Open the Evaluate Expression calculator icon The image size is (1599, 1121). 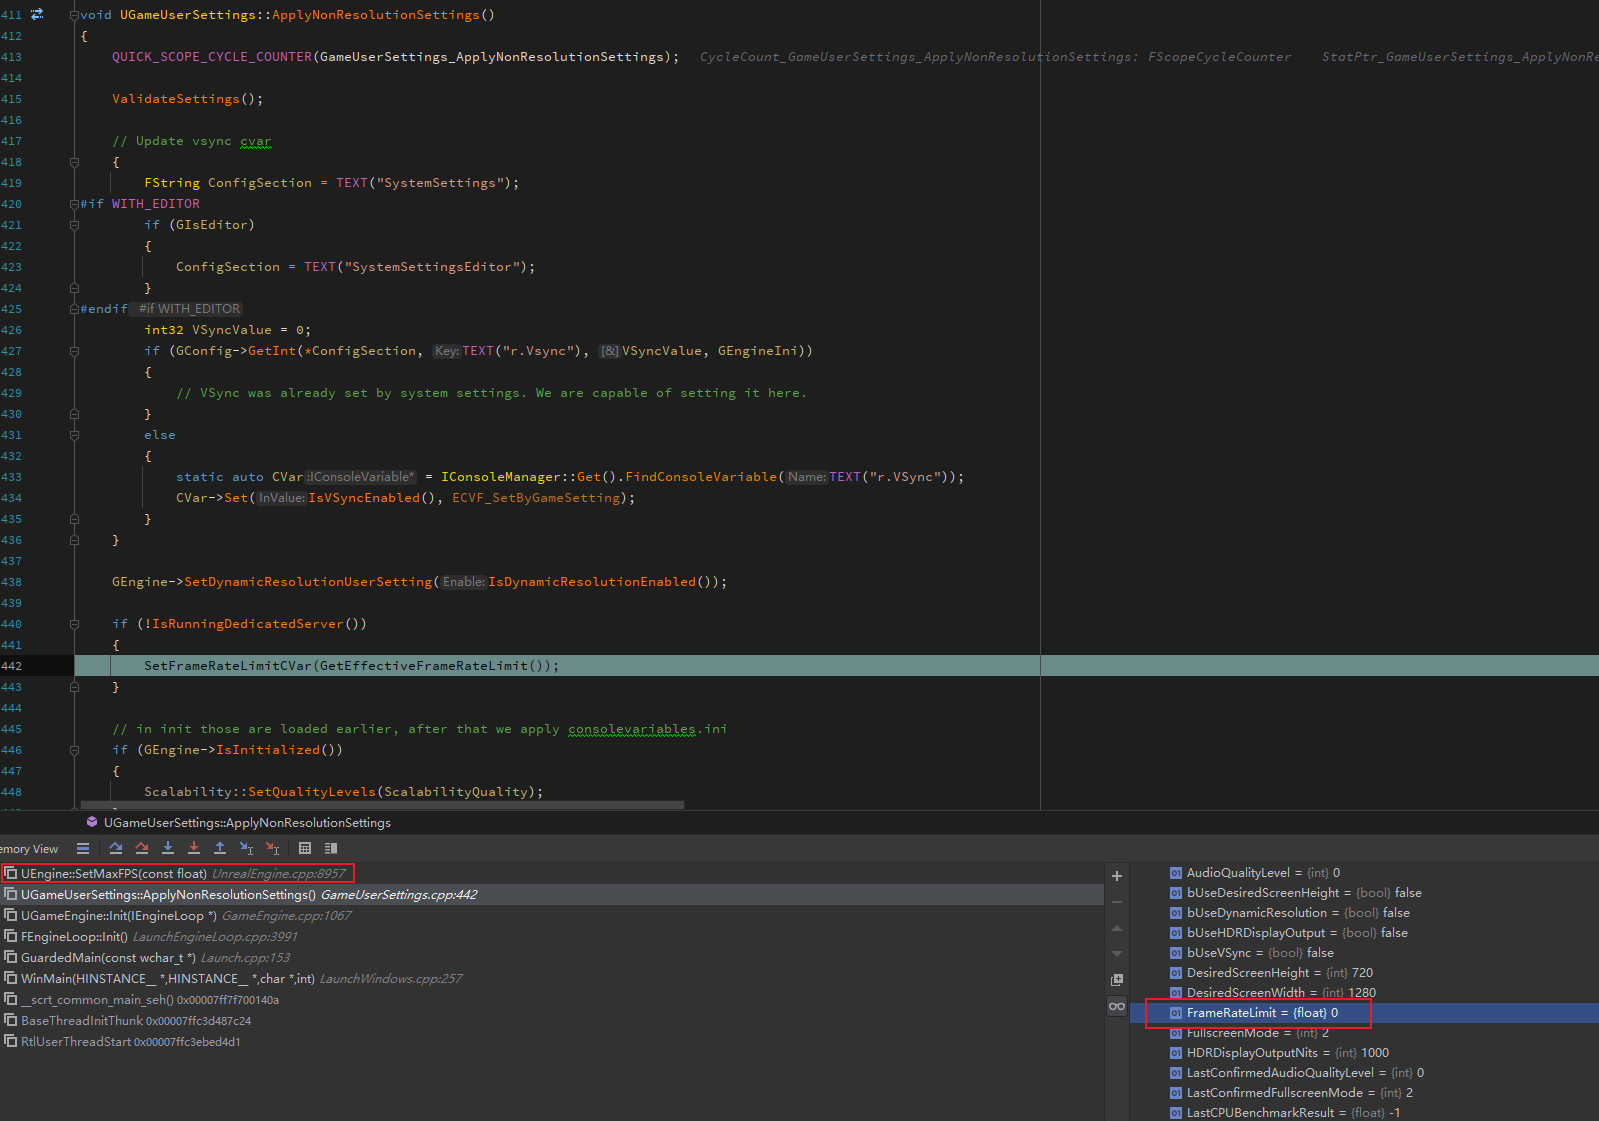[x=305, y=848]
